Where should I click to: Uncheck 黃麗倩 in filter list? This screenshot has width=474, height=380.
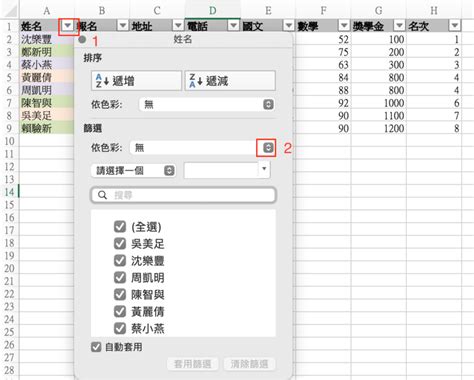(120, 312)
